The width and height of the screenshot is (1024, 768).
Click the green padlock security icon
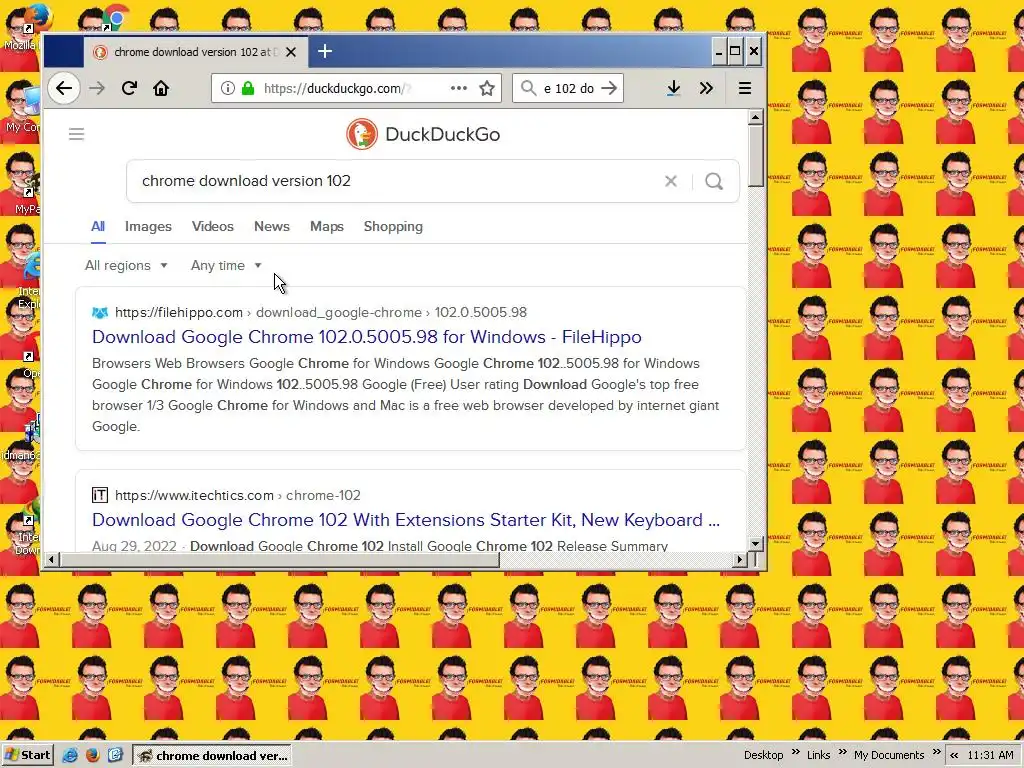(x=248, y=88)
